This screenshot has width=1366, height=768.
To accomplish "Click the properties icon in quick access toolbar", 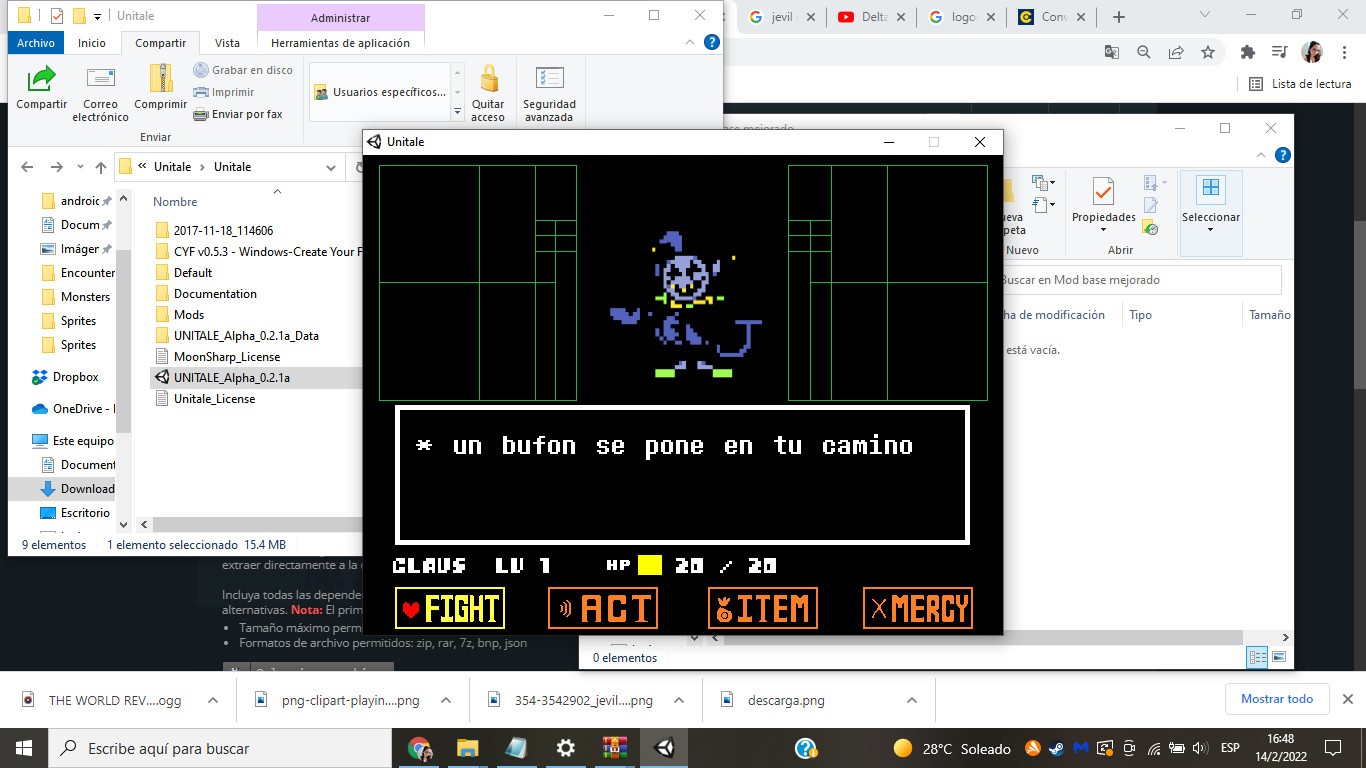I will (56, 16).
